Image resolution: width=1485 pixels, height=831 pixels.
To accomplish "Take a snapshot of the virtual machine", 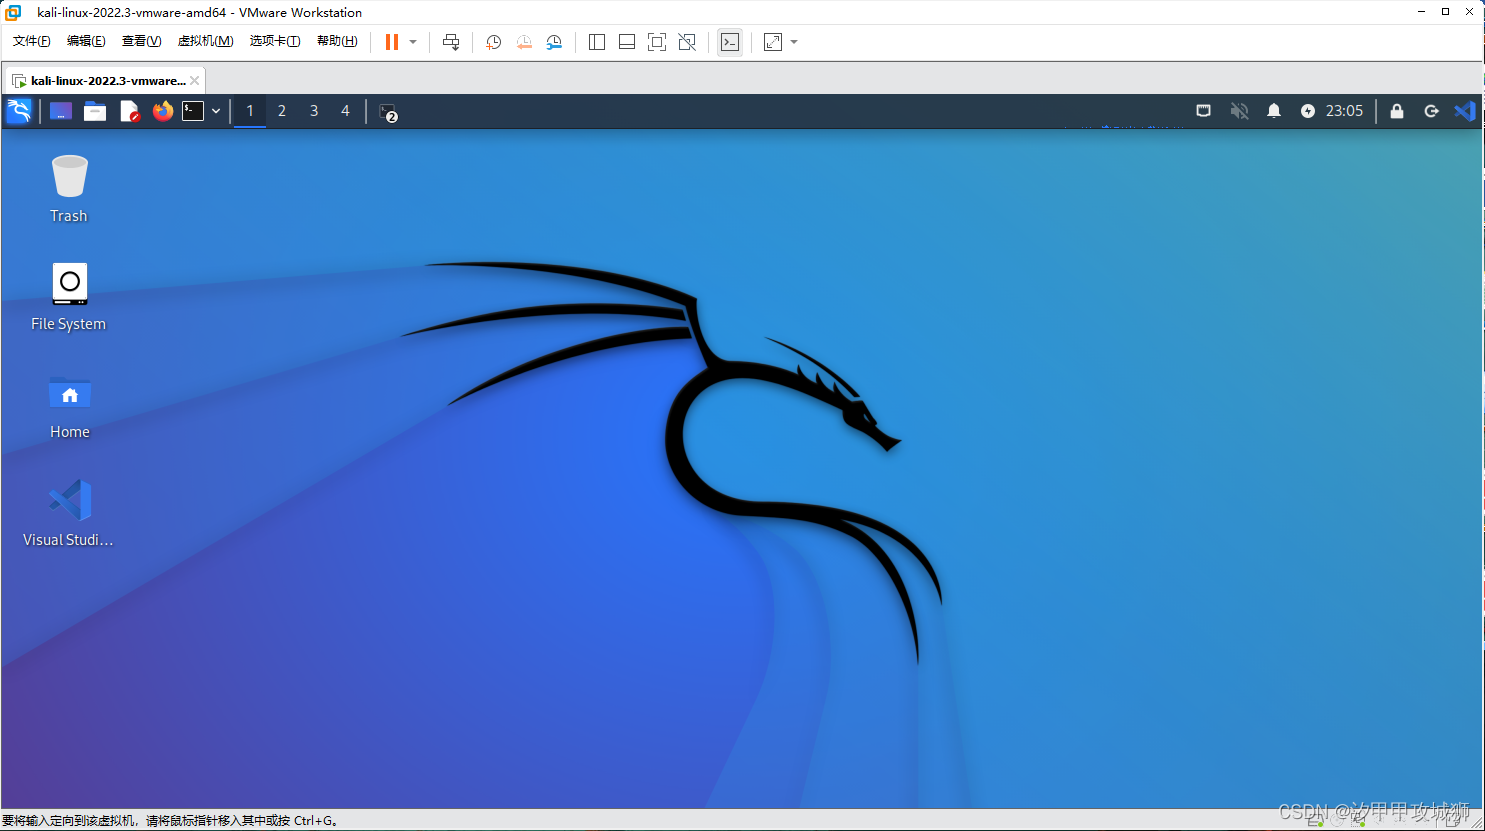I will [493, 42].
